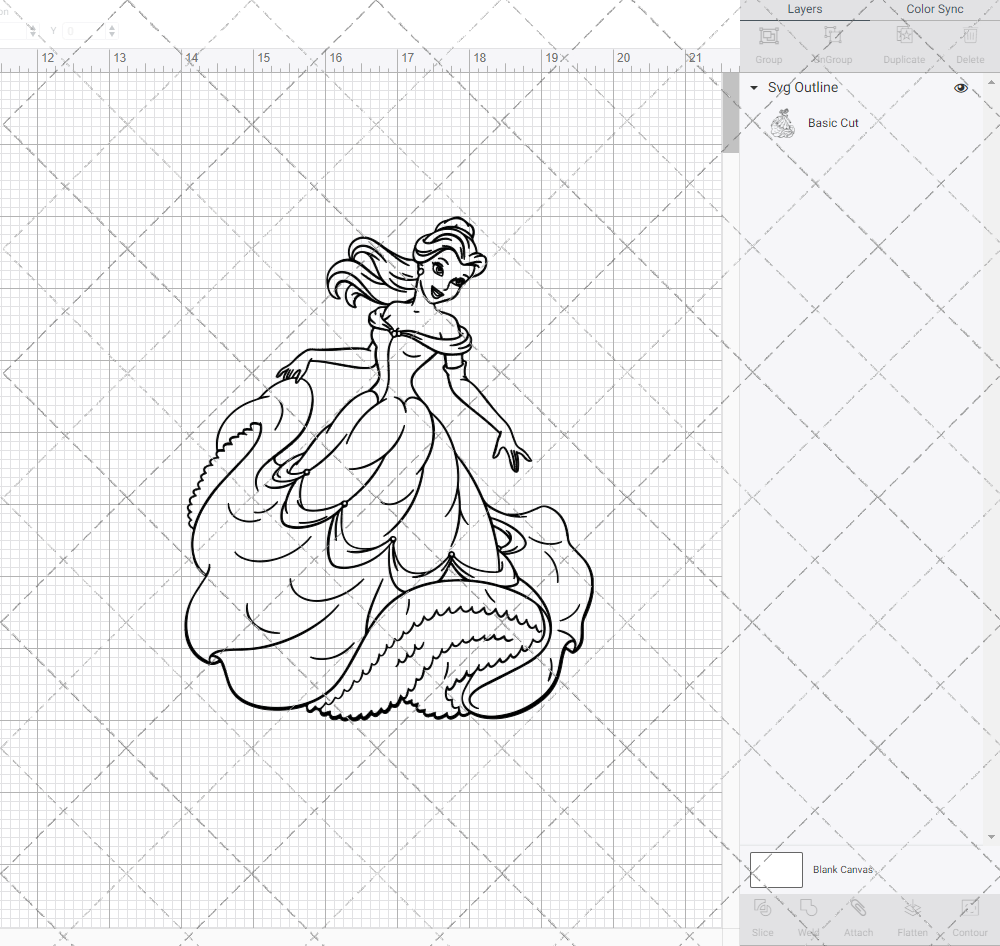This screenshot has width=1000, height=946.
Task: Click the Y position stepper arrows
Action: click(x=112, y=31)
